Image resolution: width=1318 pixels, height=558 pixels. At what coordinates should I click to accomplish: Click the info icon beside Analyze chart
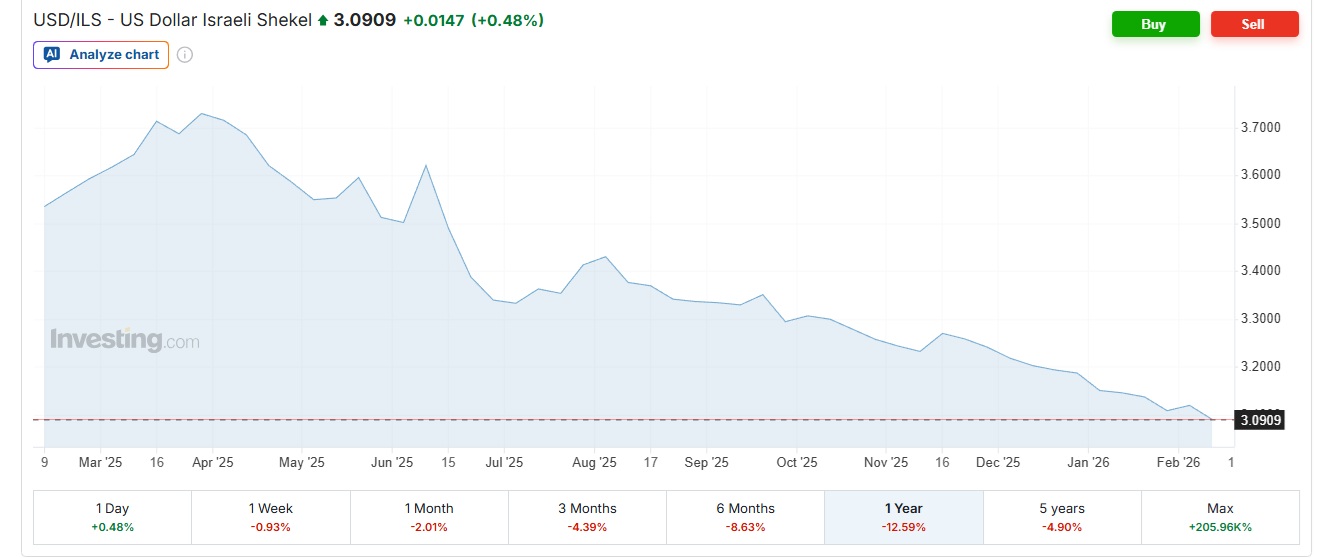185,55
